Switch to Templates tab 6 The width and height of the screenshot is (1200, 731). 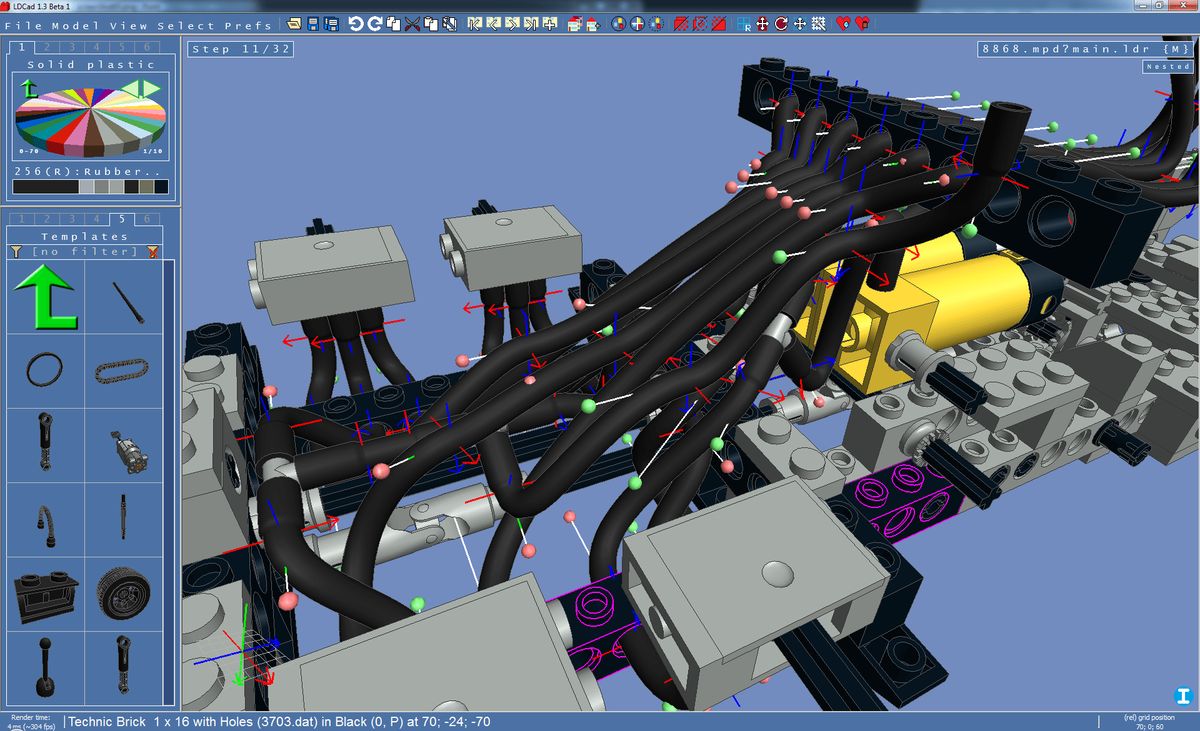[148, 217]
